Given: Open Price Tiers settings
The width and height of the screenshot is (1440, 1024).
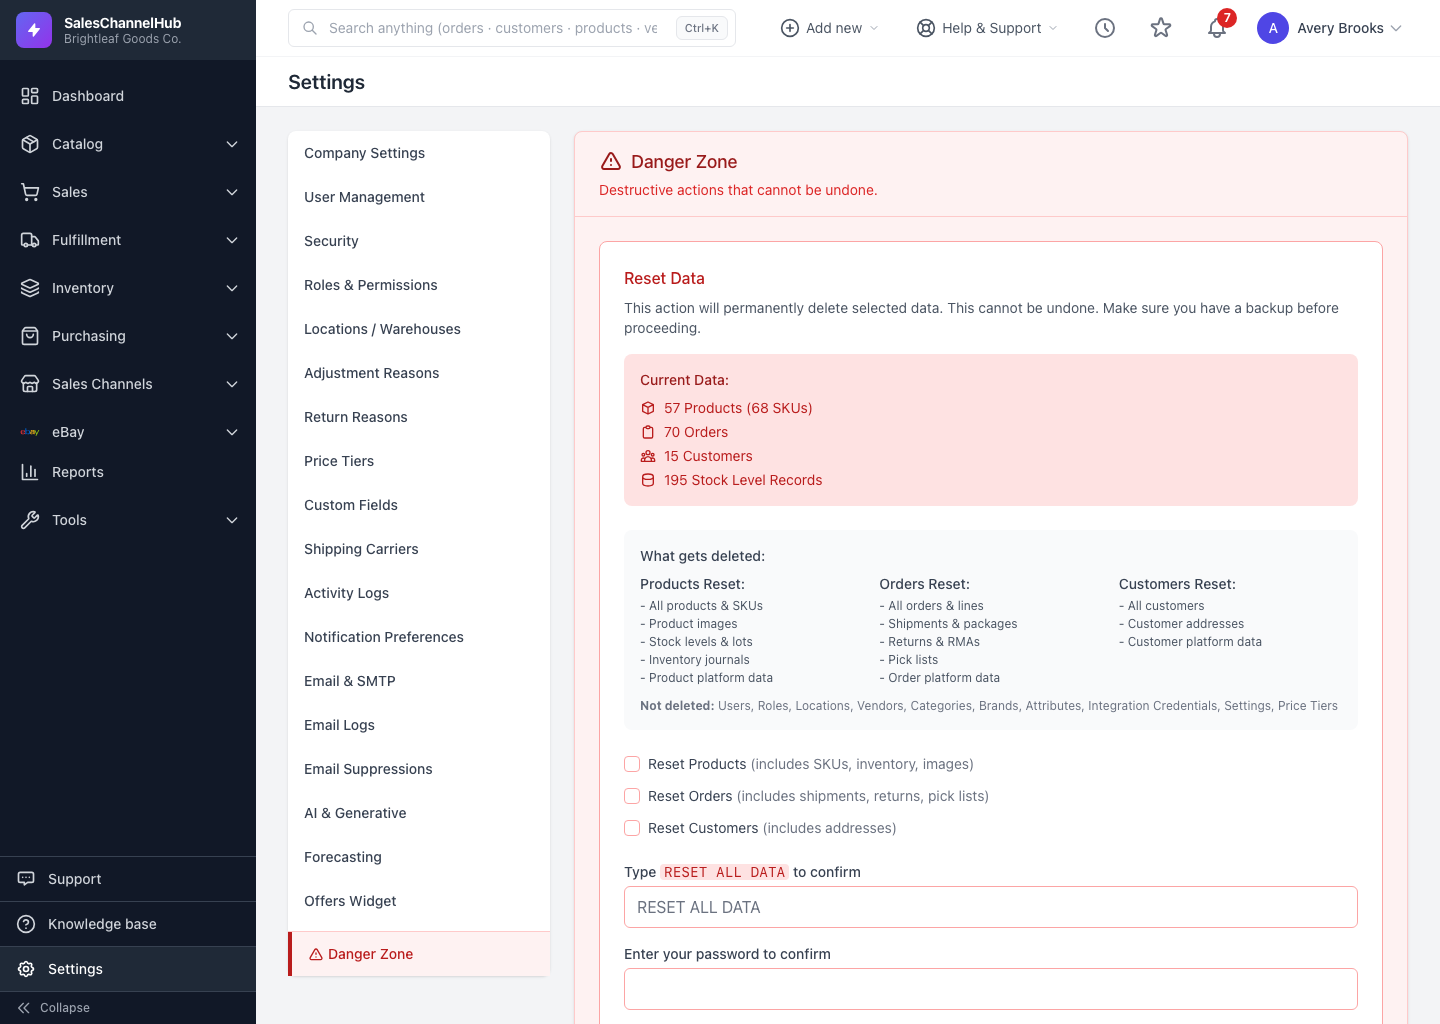Looking at the screenshot, I should (419, 461).
